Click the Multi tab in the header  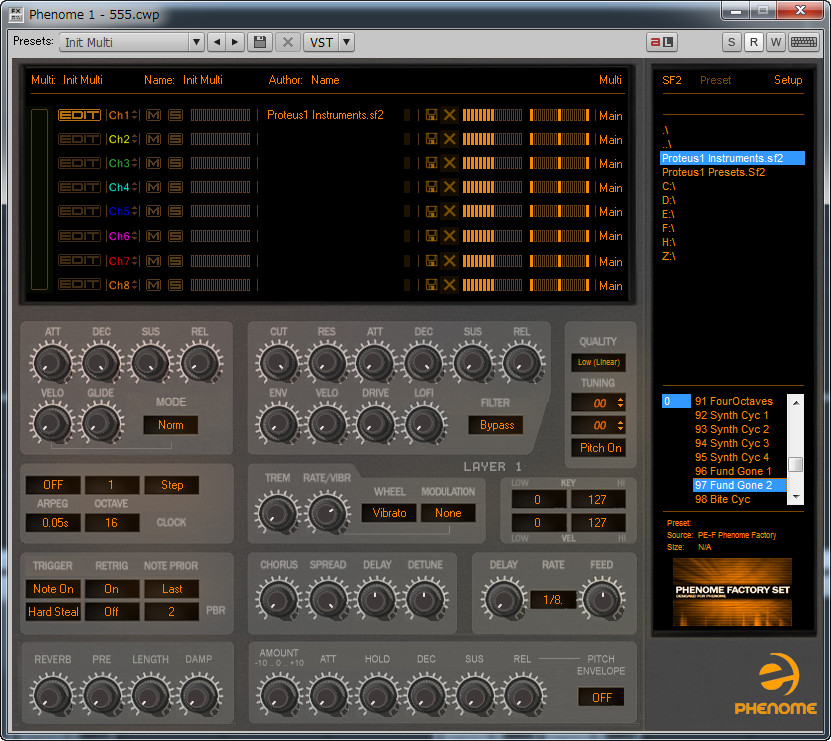[610, 80]
